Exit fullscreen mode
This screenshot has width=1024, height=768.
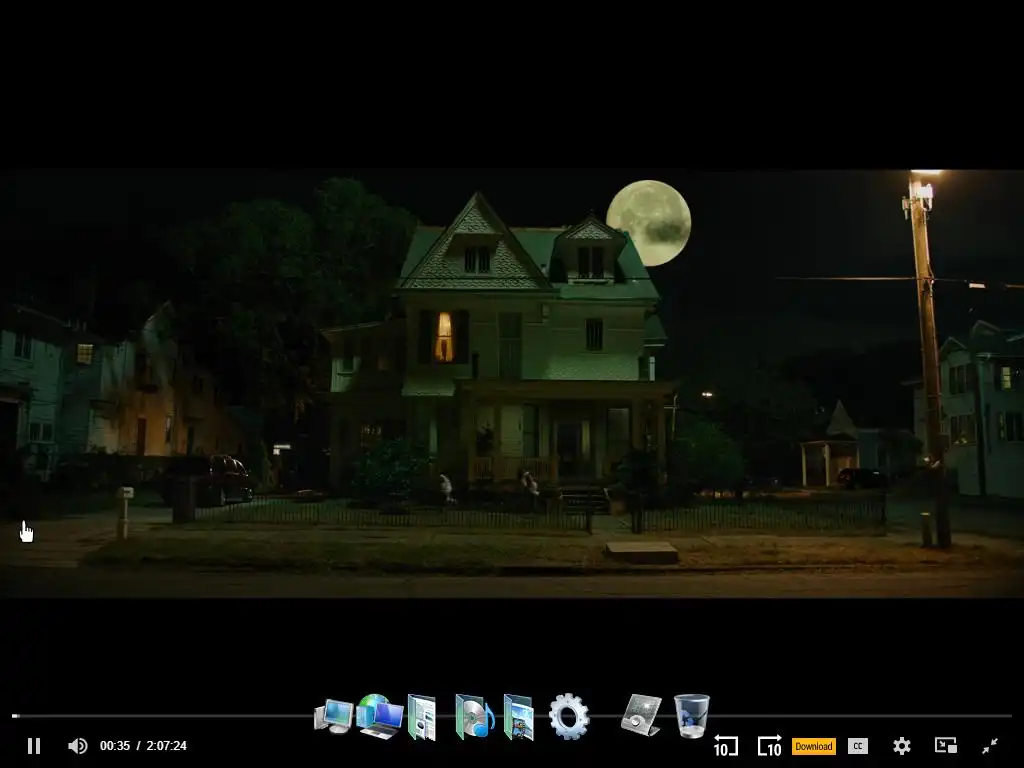[x=990, y=746]
